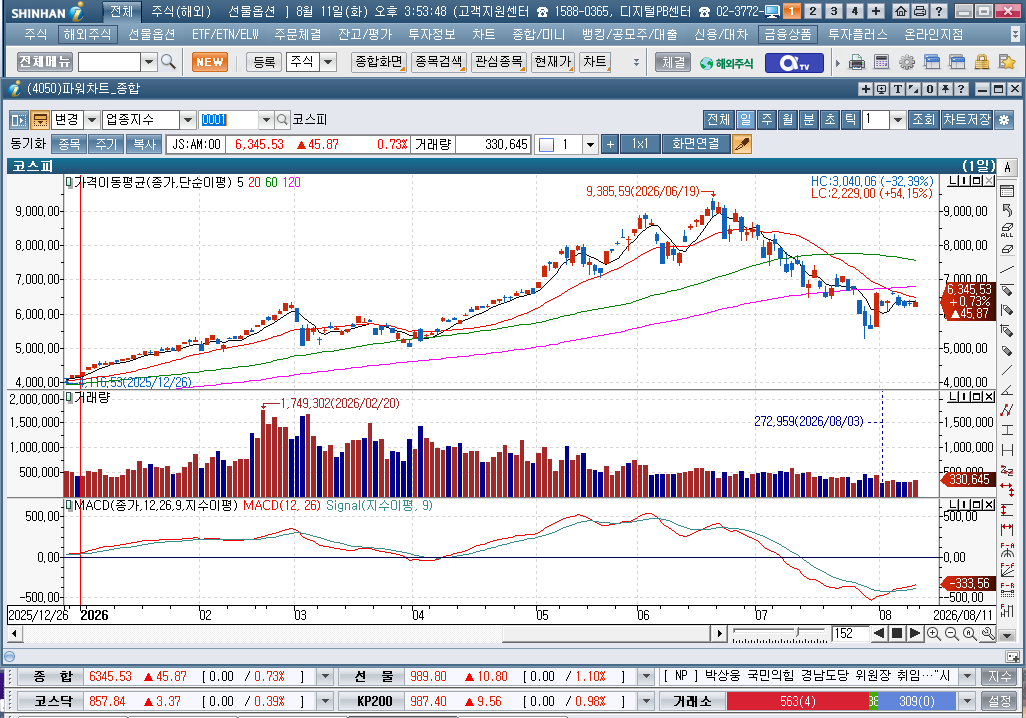Open the calculator icon in the toolbar

(881, 62)
